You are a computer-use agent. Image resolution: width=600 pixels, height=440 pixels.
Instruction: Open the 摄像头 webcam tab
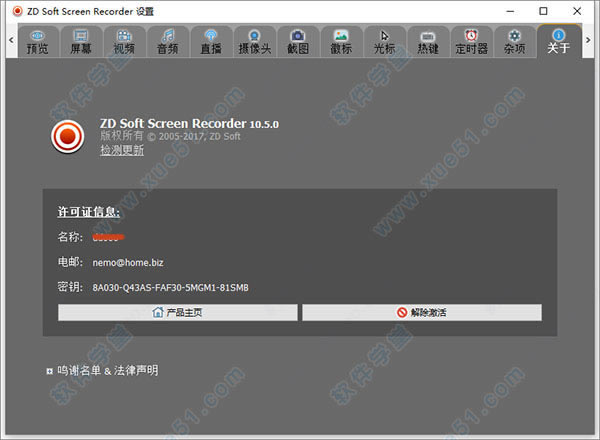coord(254,42)
